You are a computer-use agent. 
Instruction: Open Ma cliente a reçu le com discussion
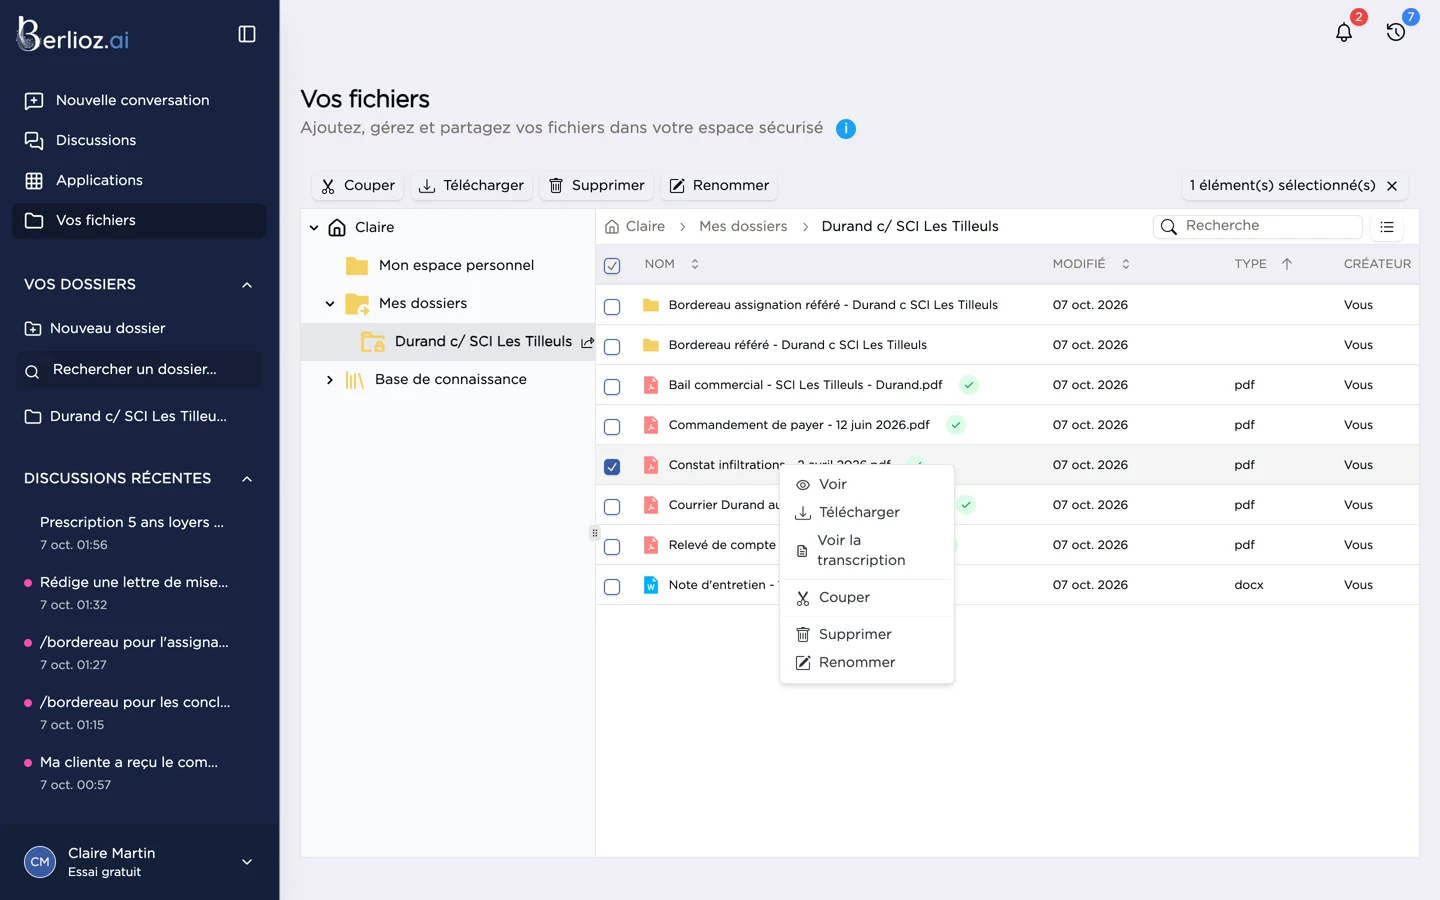129,773
